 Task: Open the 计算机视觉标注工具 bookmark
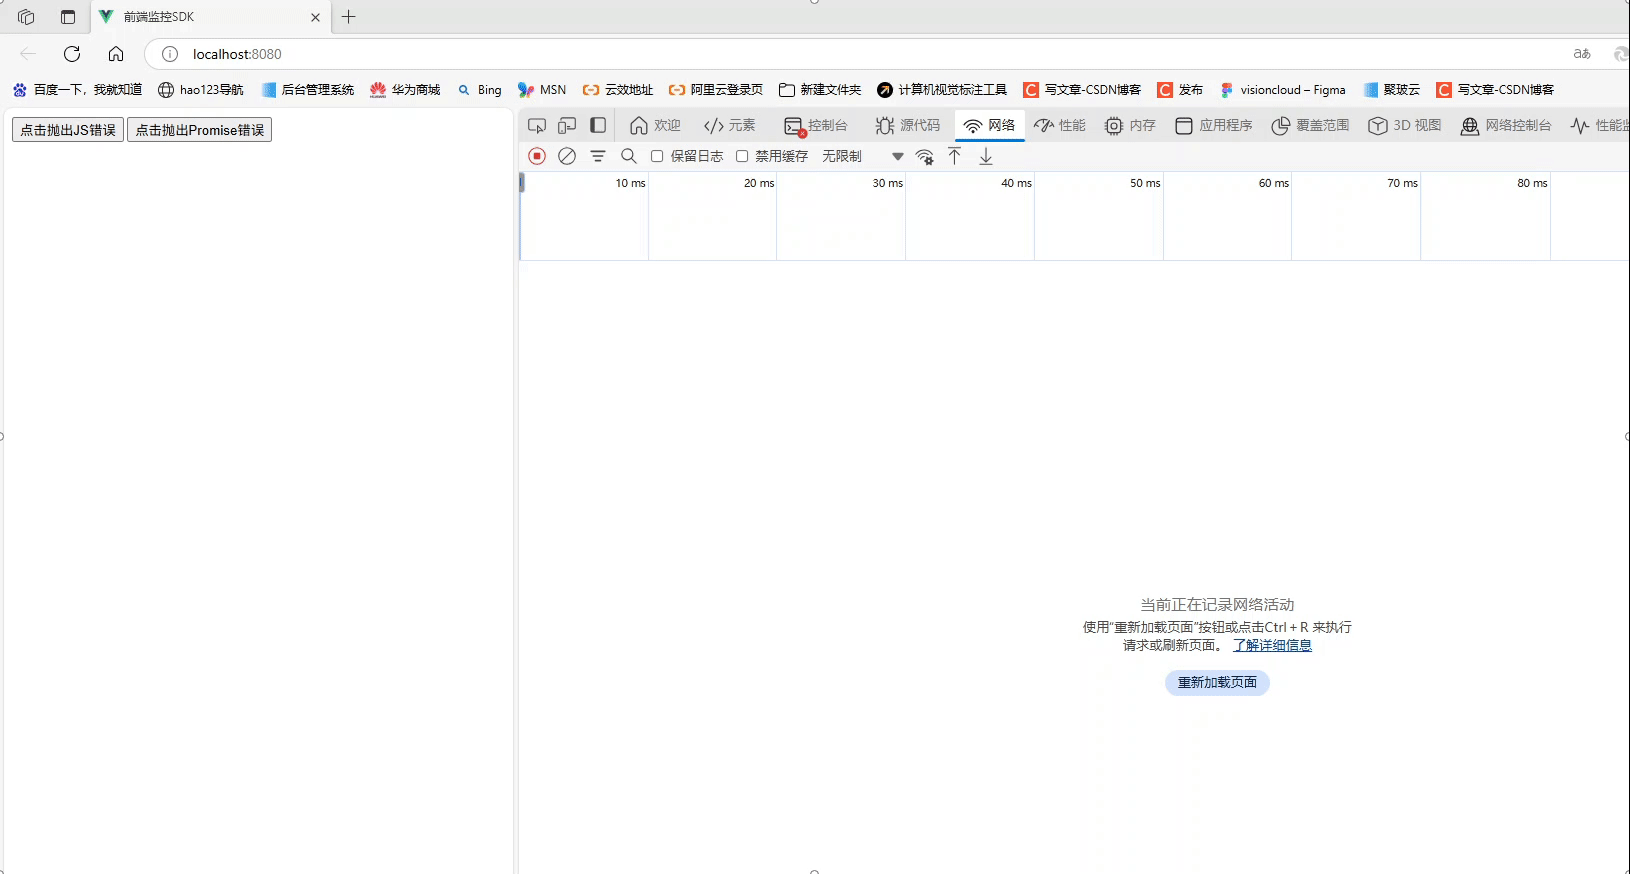pyautogui.click(x=942, y=90)
